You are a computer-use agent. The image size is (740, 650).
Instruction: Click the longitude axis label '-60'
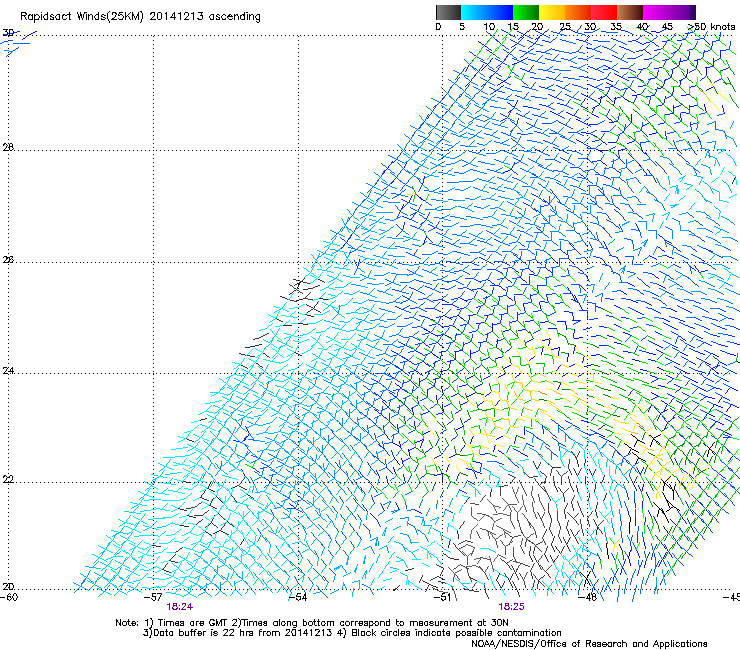click(9, 597)
